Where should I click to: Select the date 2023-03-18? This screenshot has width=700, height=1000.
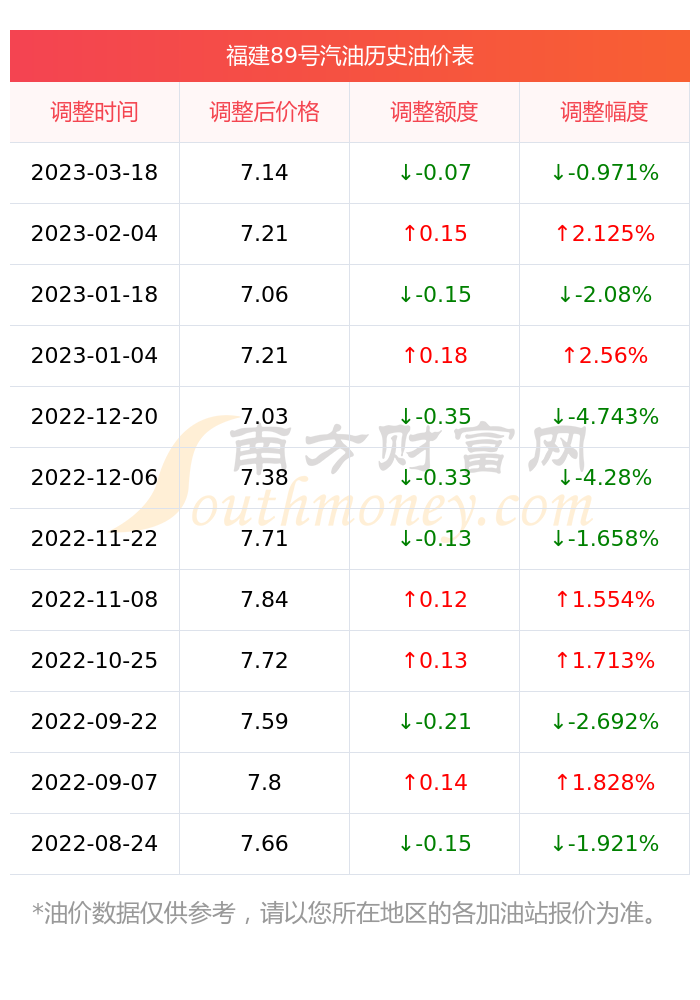click(94, 173)
